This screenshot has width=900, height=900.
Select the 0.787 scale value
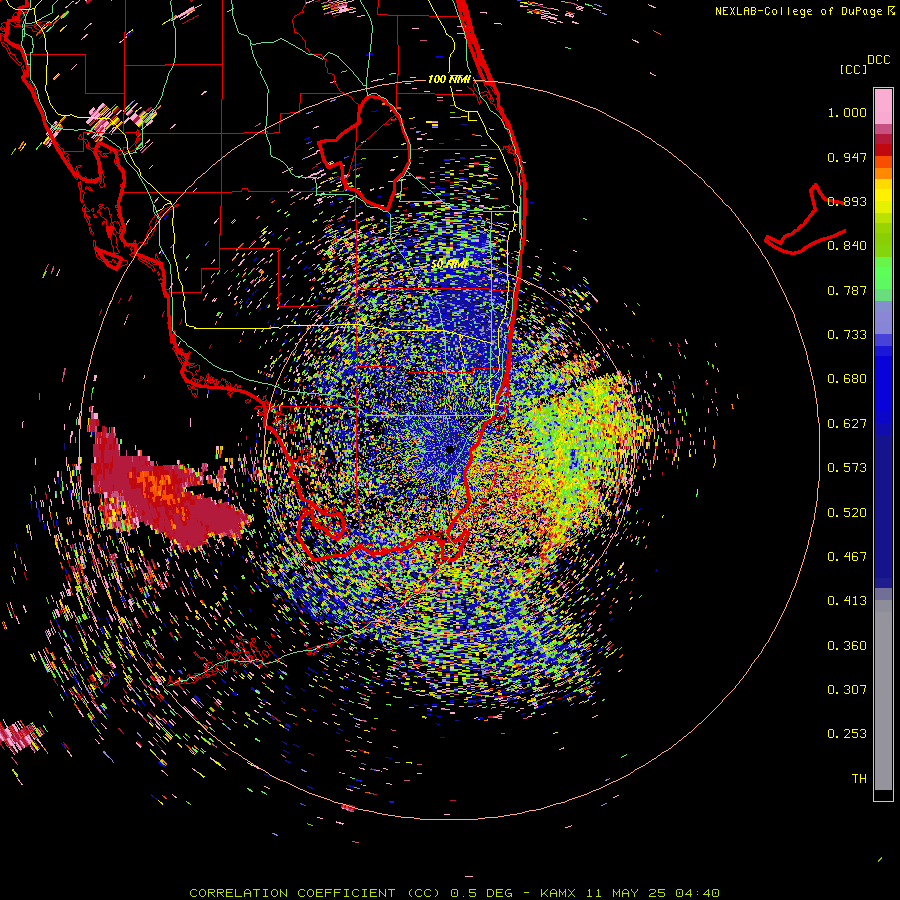(847, 290)
